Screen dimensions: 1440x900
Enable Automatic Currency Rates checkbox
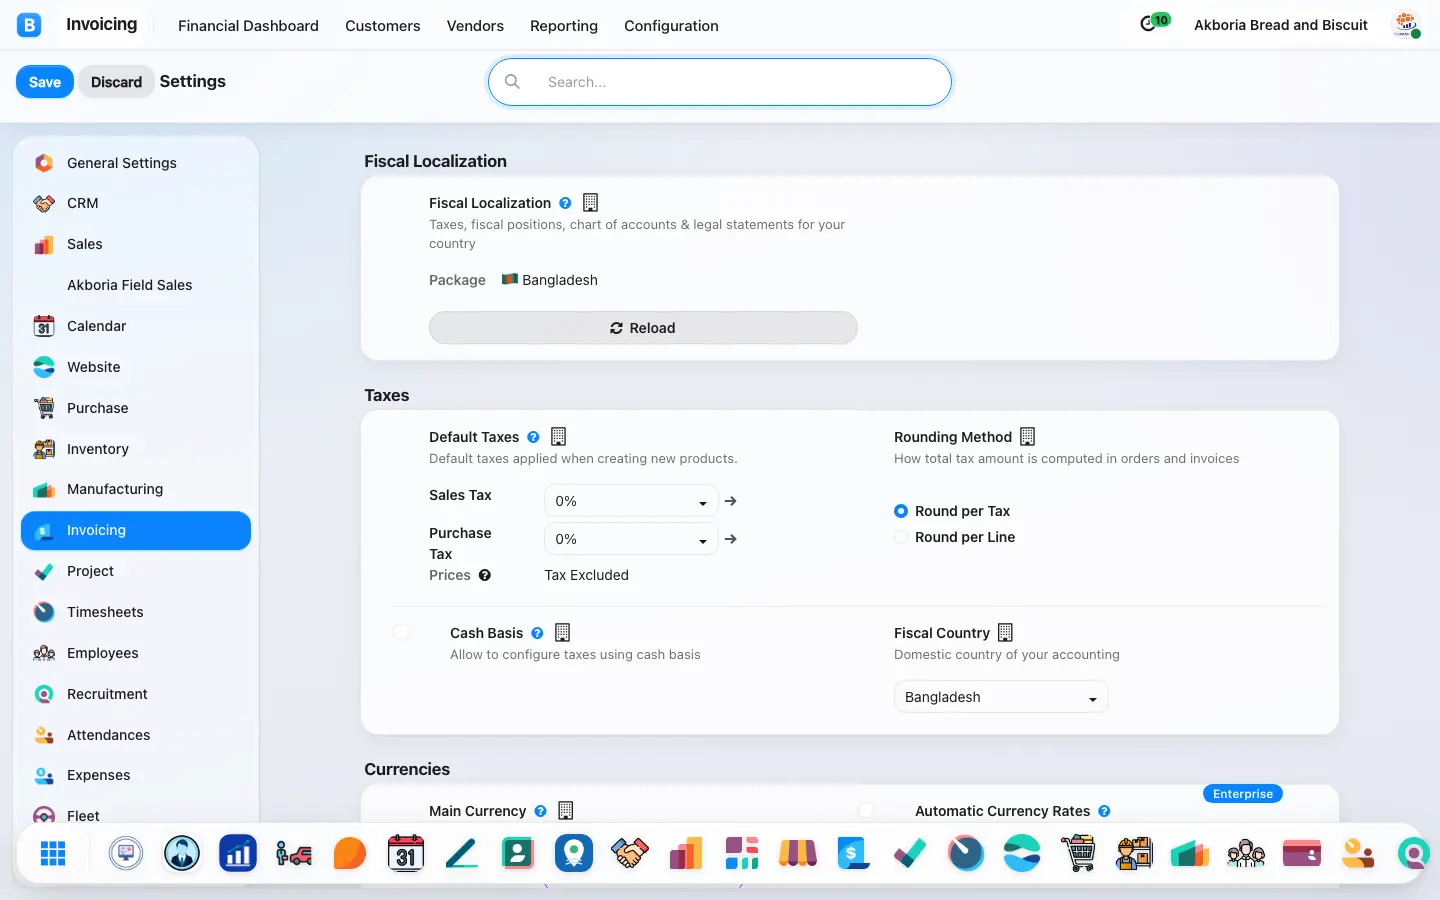tap(866, 811)
